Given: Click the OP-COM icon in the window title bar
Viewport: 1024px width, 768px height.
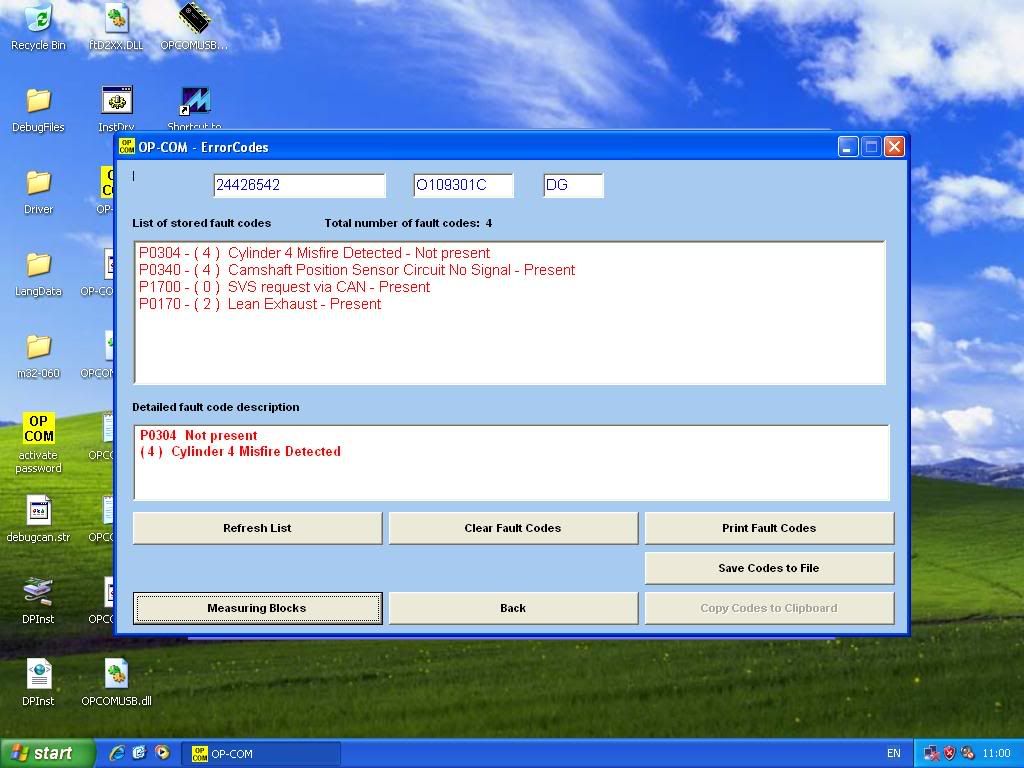Looking at the screenshot, I should coord(127,147).
